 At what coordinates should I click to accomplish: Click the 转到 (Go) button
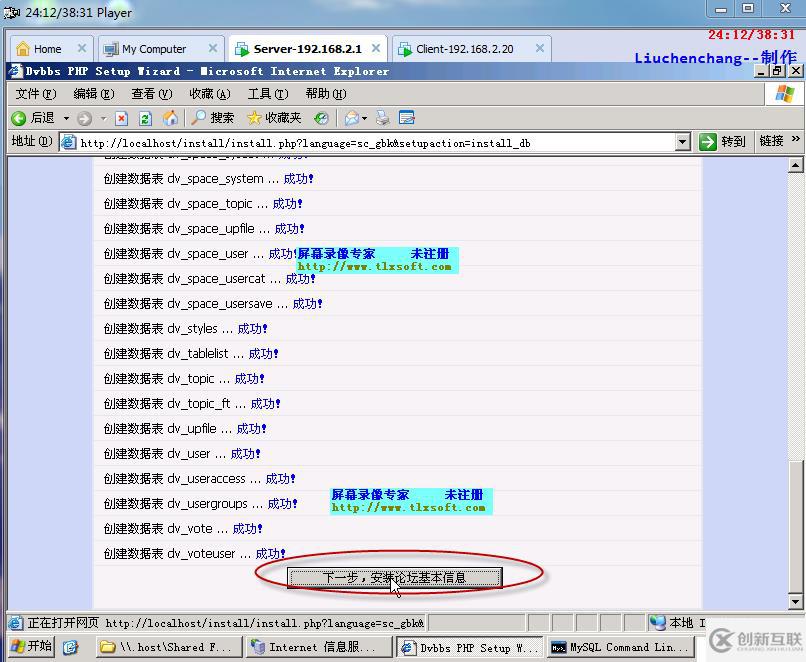722,141
